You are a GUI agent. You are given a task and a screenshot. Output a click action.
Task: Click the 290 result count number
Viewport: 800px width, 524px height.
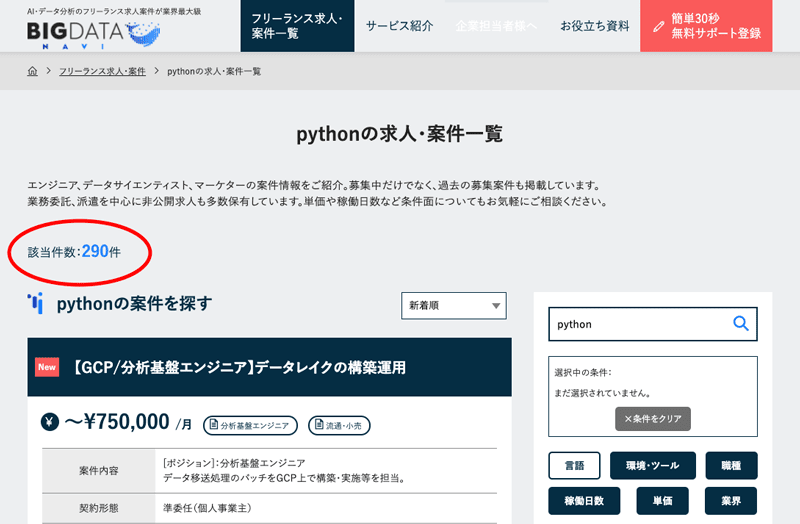[x=95, y=251]
